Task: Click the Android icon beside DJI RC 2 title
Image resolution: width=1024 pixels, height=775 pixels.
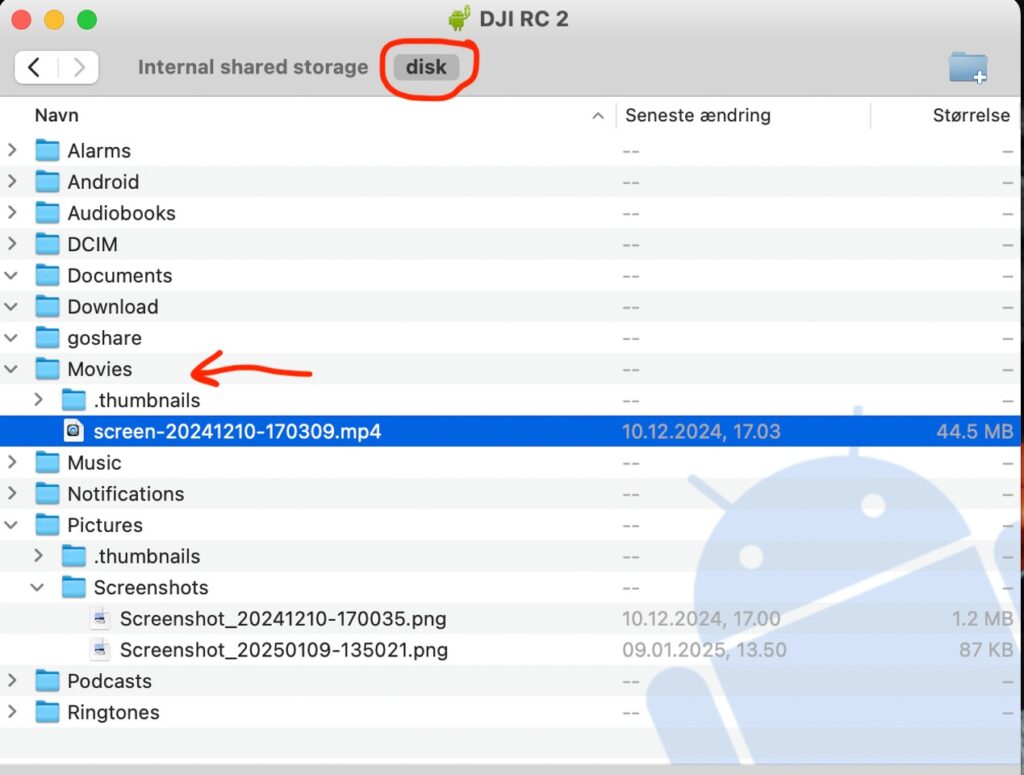Action: pos(460,18)
